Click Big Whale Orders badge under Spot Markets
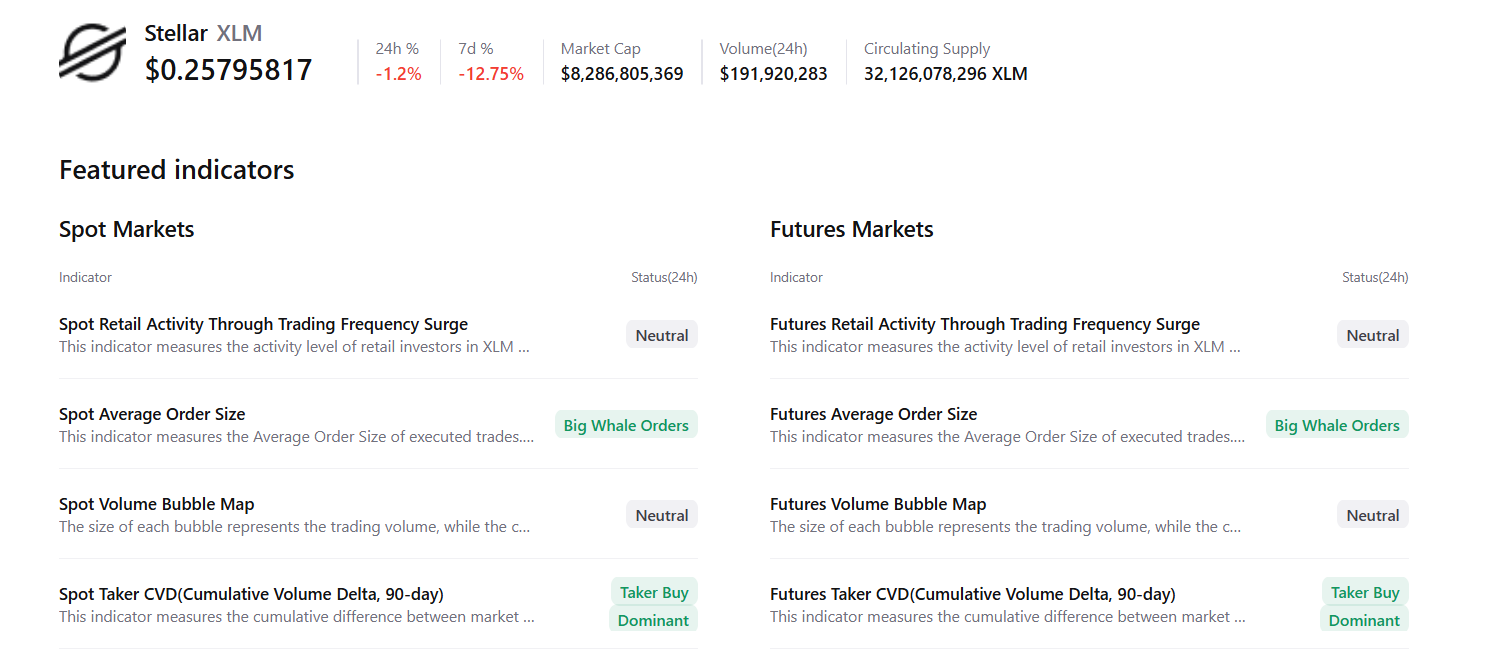This screenshot has width=1505, height=662. (626, 425)
